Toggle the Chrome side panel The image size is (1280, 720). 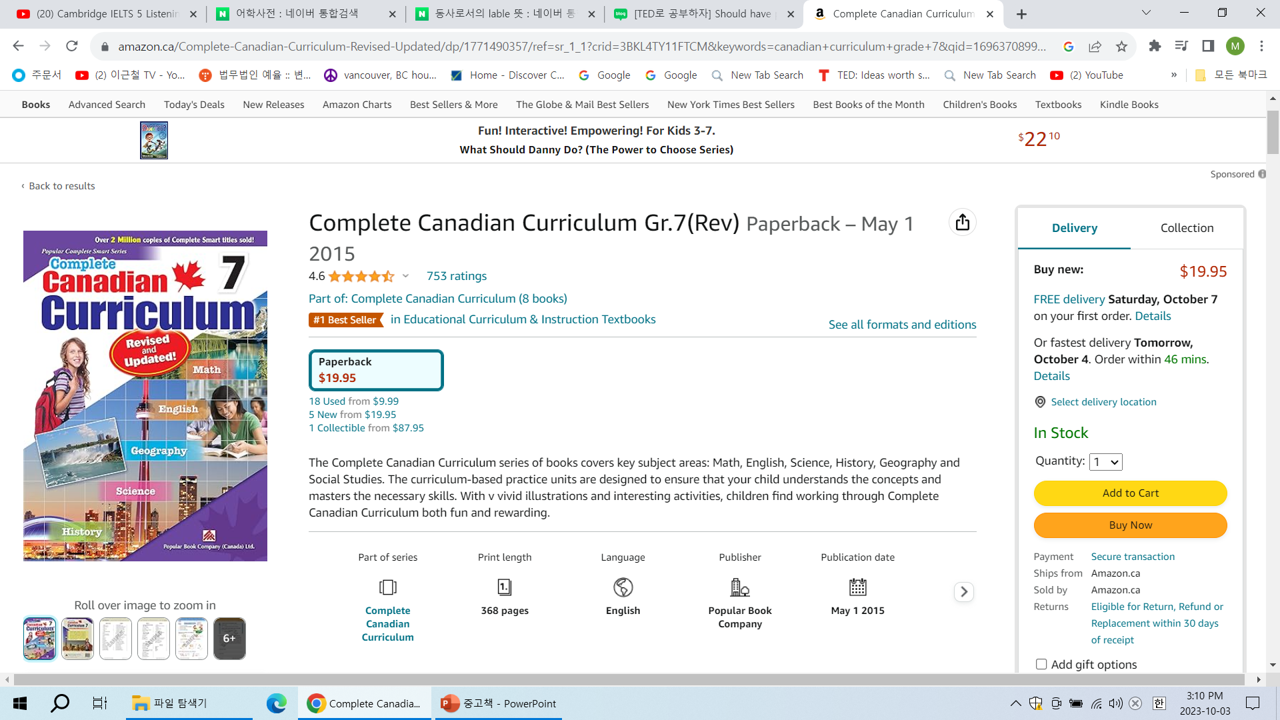click(x=1208, y=46)
